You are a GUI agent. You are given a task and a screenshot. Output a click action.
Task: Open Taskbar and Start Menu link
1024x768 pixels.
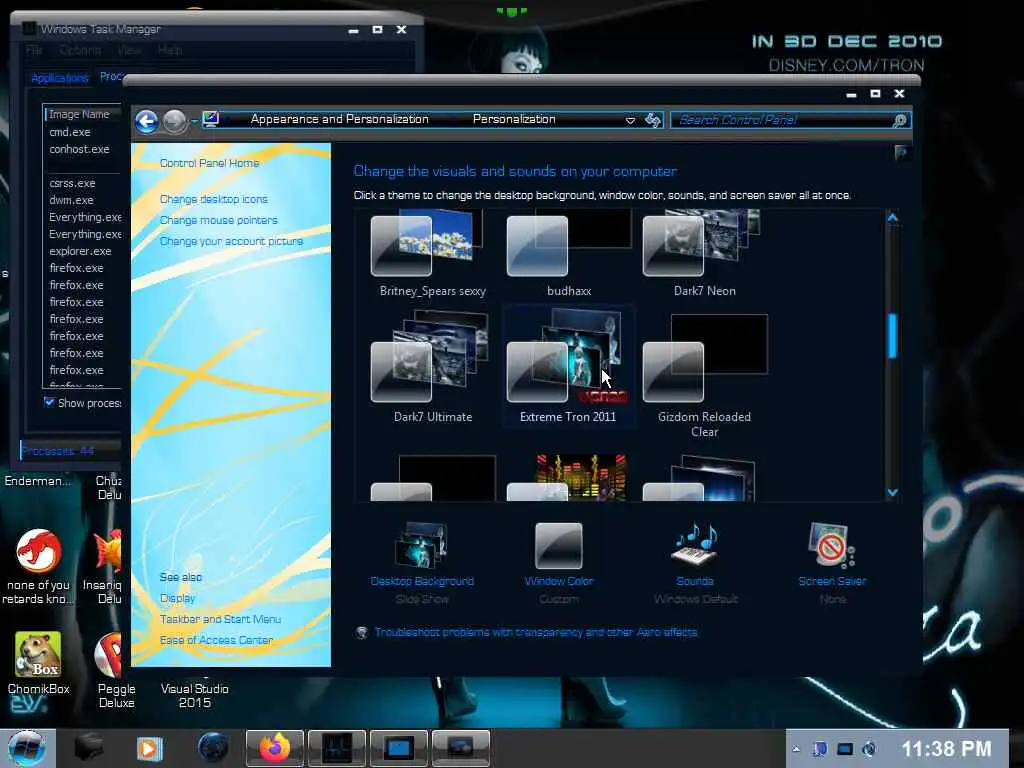coord(220,619)
